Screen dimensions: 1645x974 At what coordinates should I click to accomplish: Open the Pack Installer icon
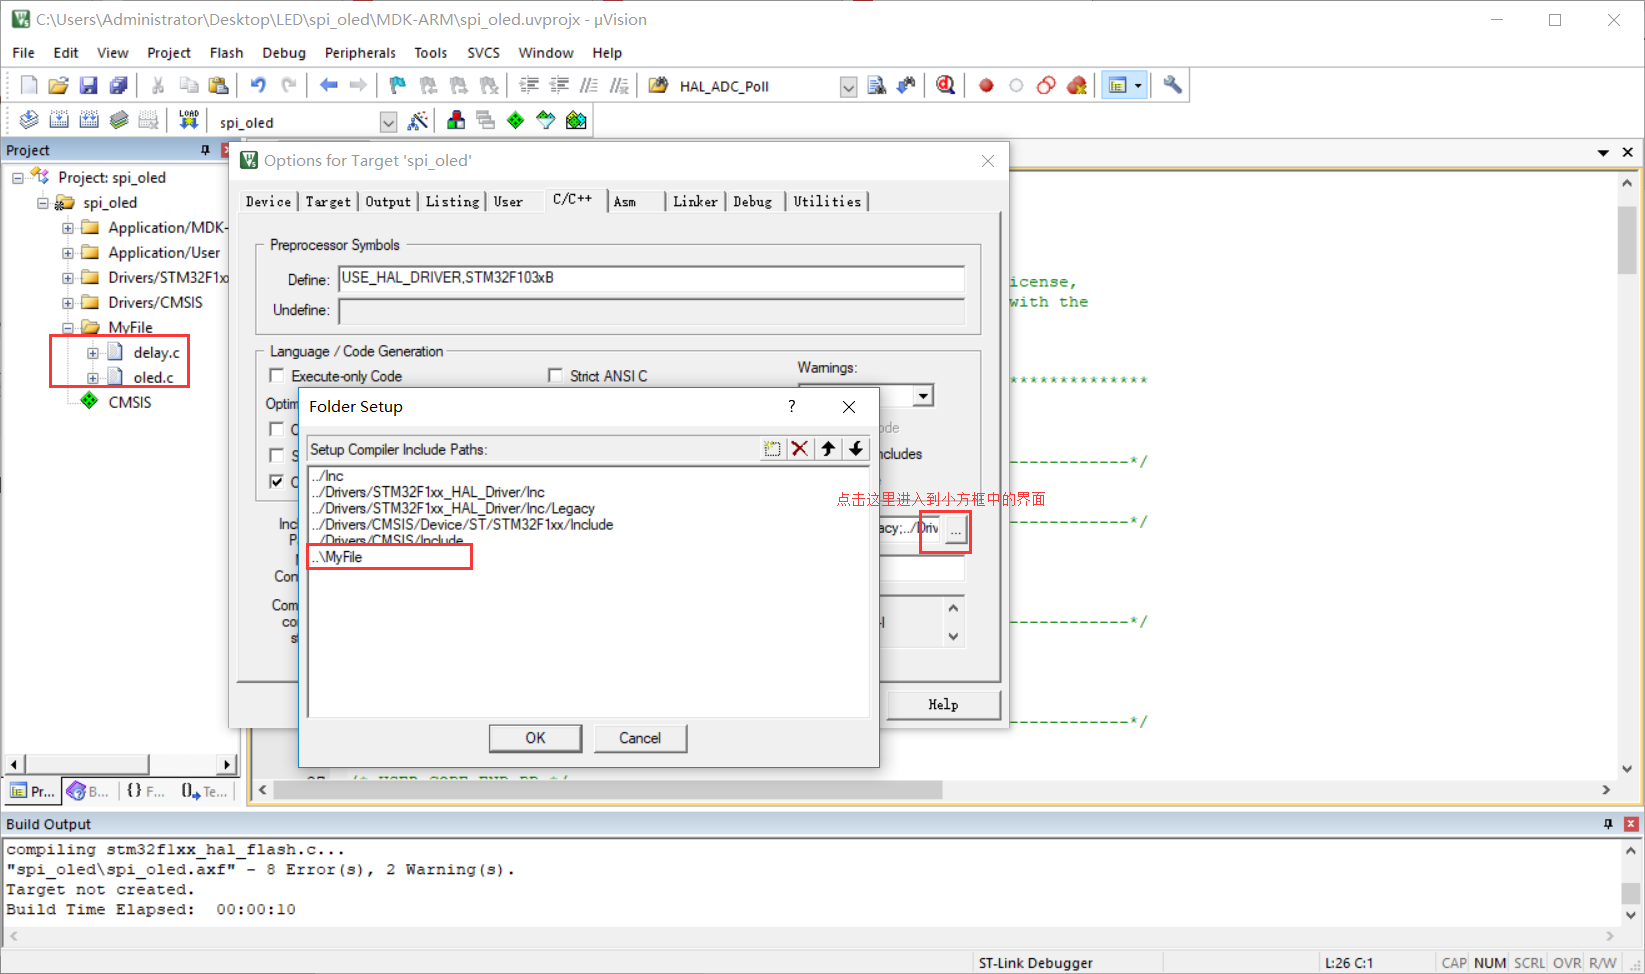(576, 121)
